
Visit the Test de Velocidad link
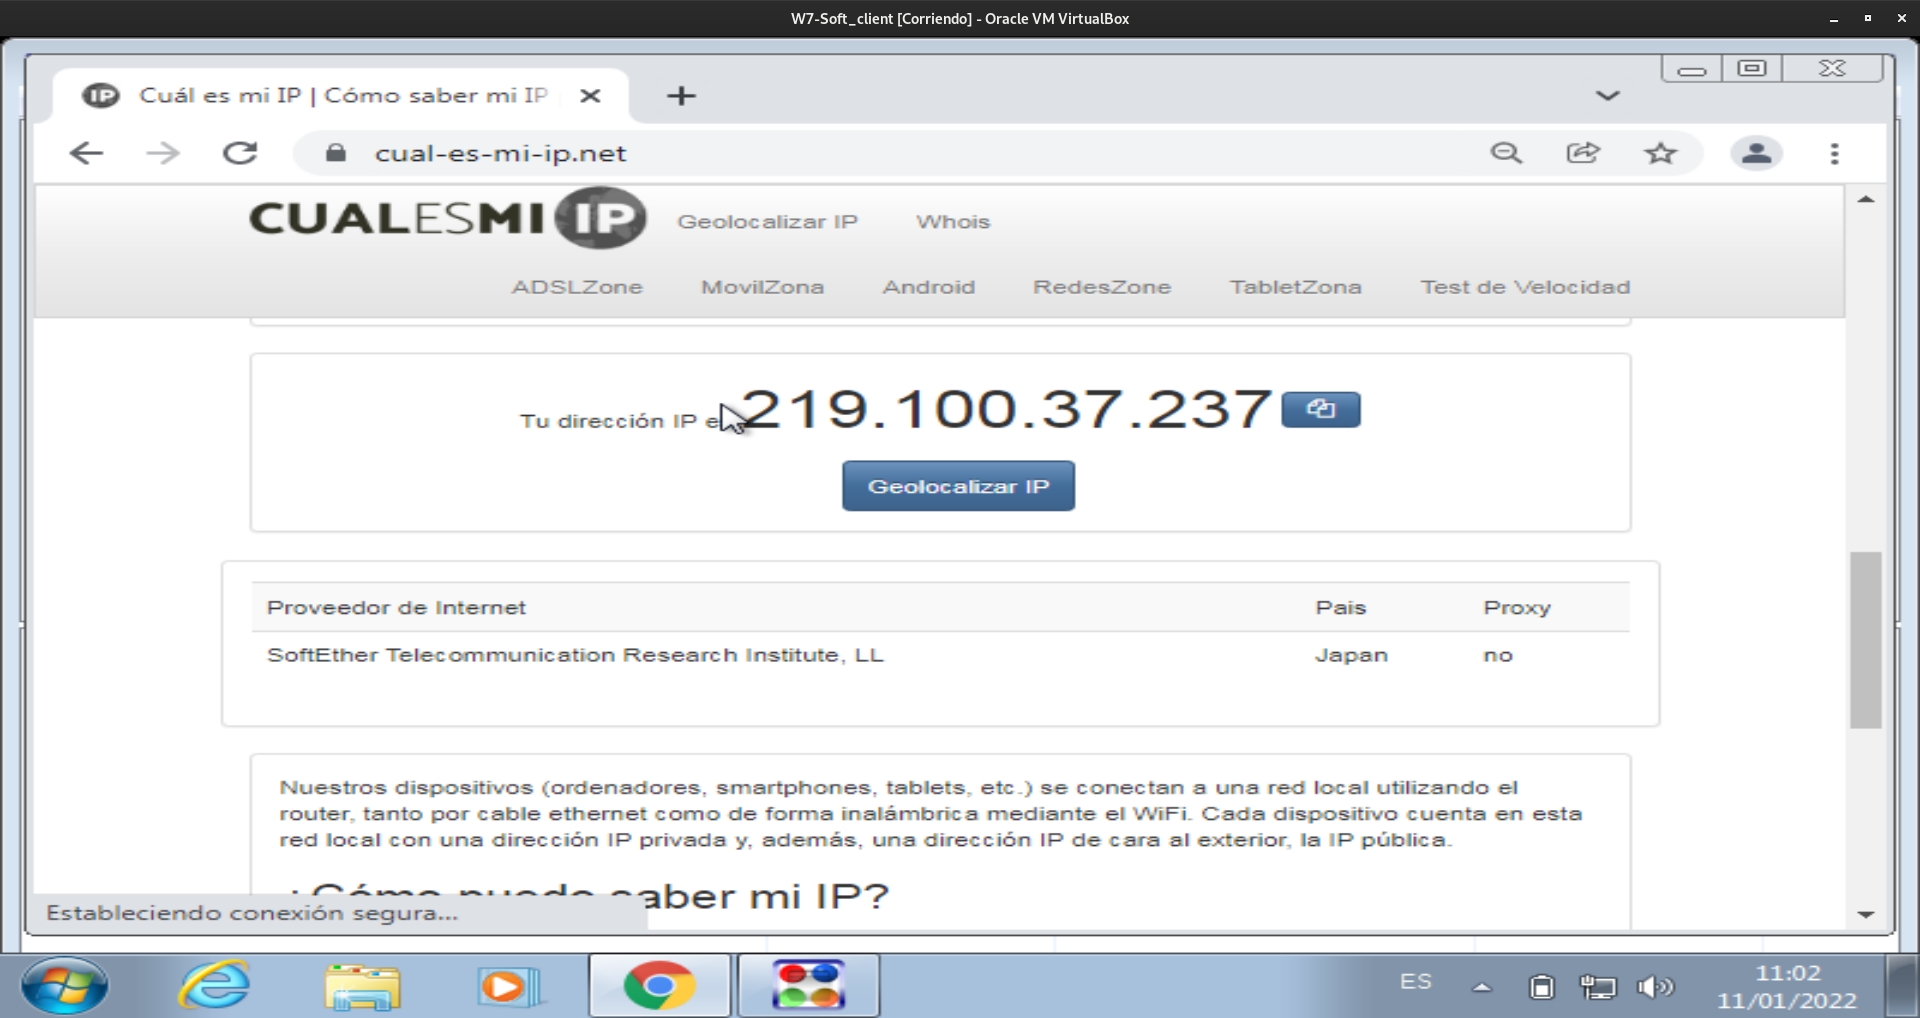(x=1524, y=287)
